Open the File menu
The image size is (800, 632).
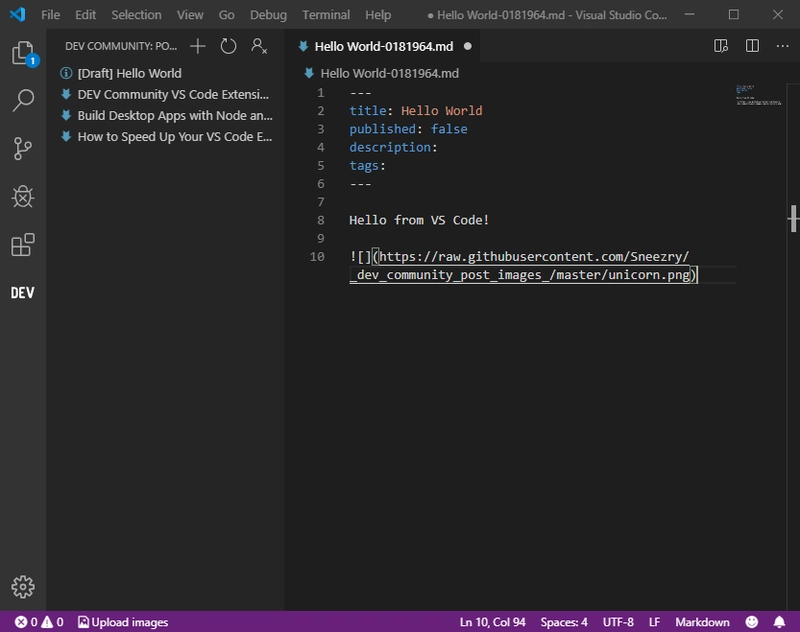[51, 15]
